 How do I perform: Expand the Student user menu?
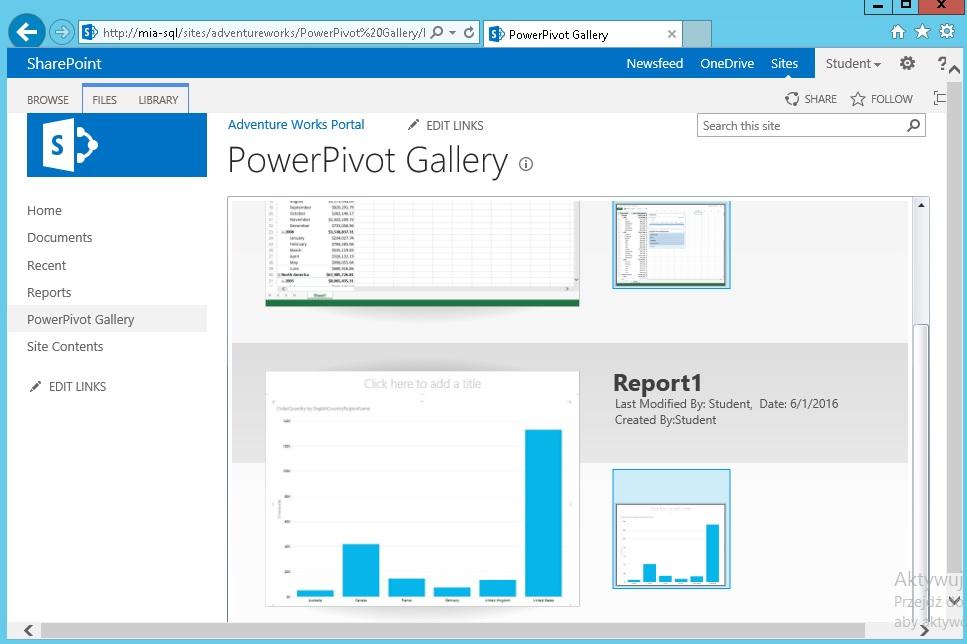click(853, 64)
